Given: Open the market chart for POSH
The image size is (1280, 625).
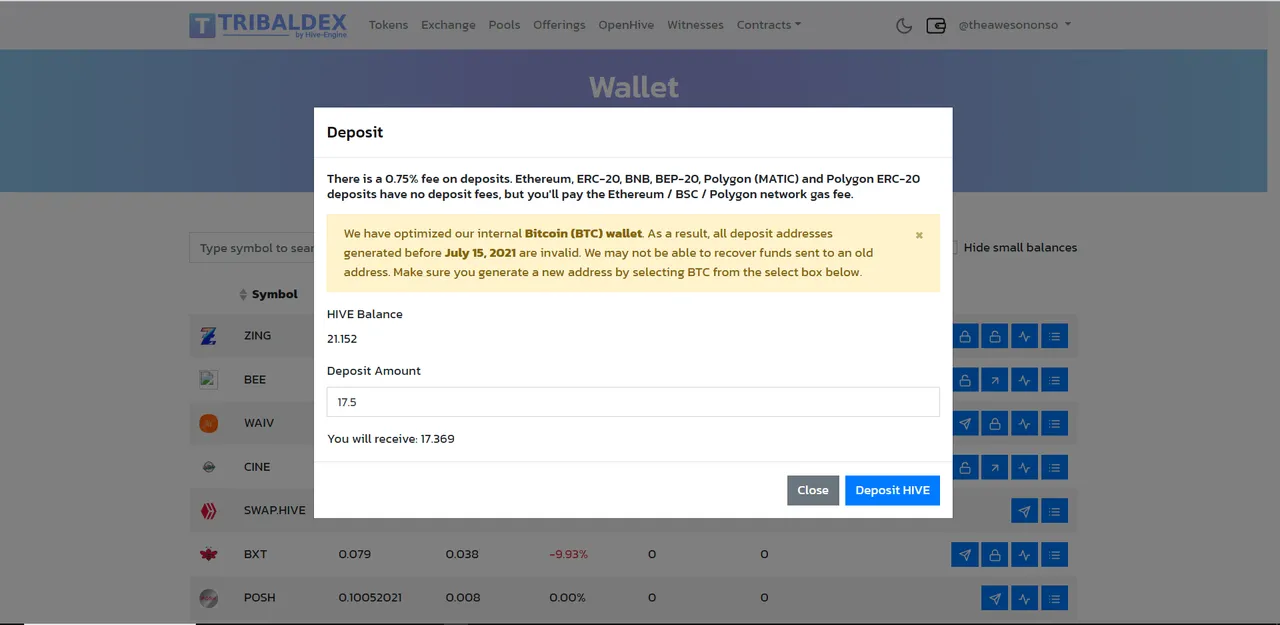Looking at the screenshot, I should point(1024,598).
